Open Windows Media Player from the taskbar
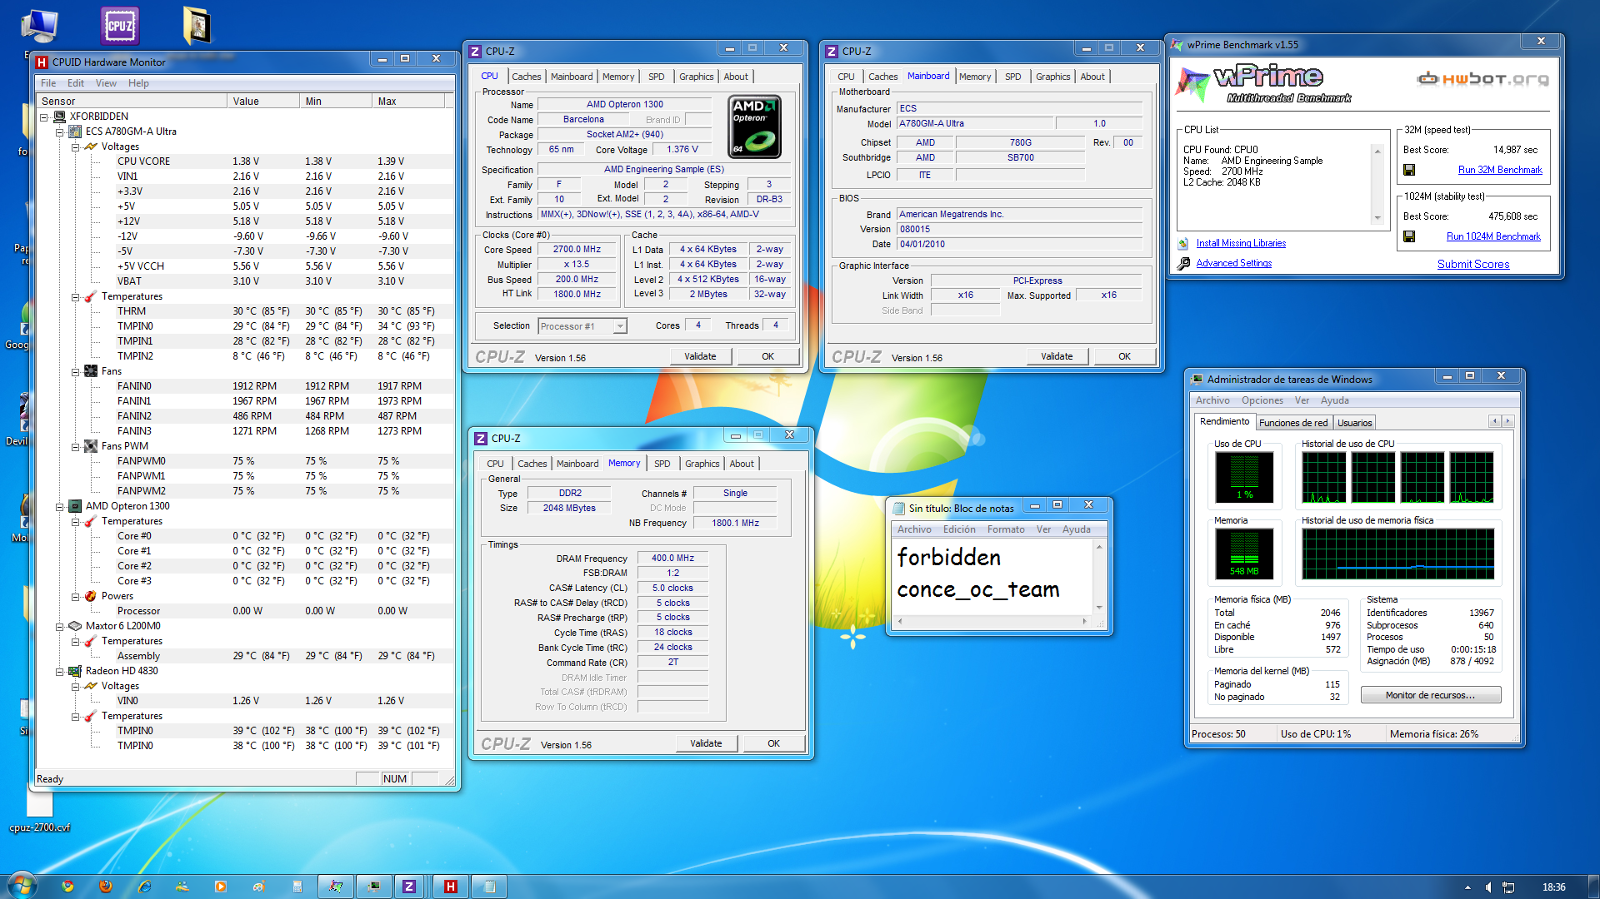1600x899 pixels. (x=220, y=886)
